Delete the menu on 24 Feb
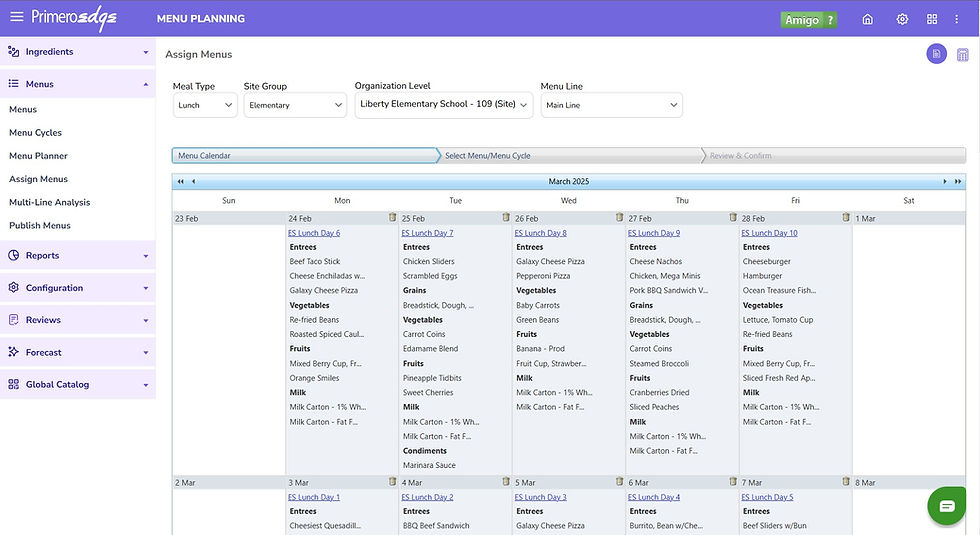 click(392, 218)
